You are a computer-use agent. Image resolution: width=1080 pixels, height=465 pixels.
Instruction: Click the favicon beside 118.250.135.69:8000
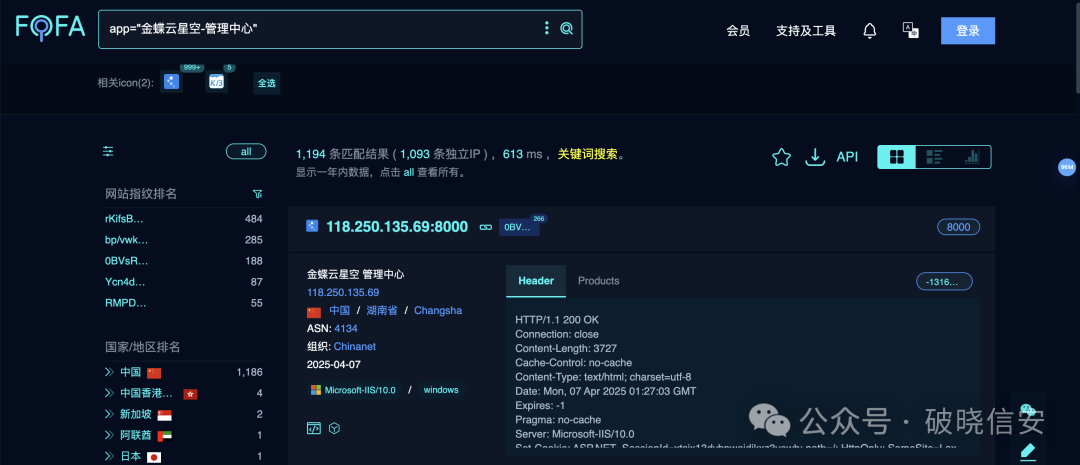(x=312, y=226)
